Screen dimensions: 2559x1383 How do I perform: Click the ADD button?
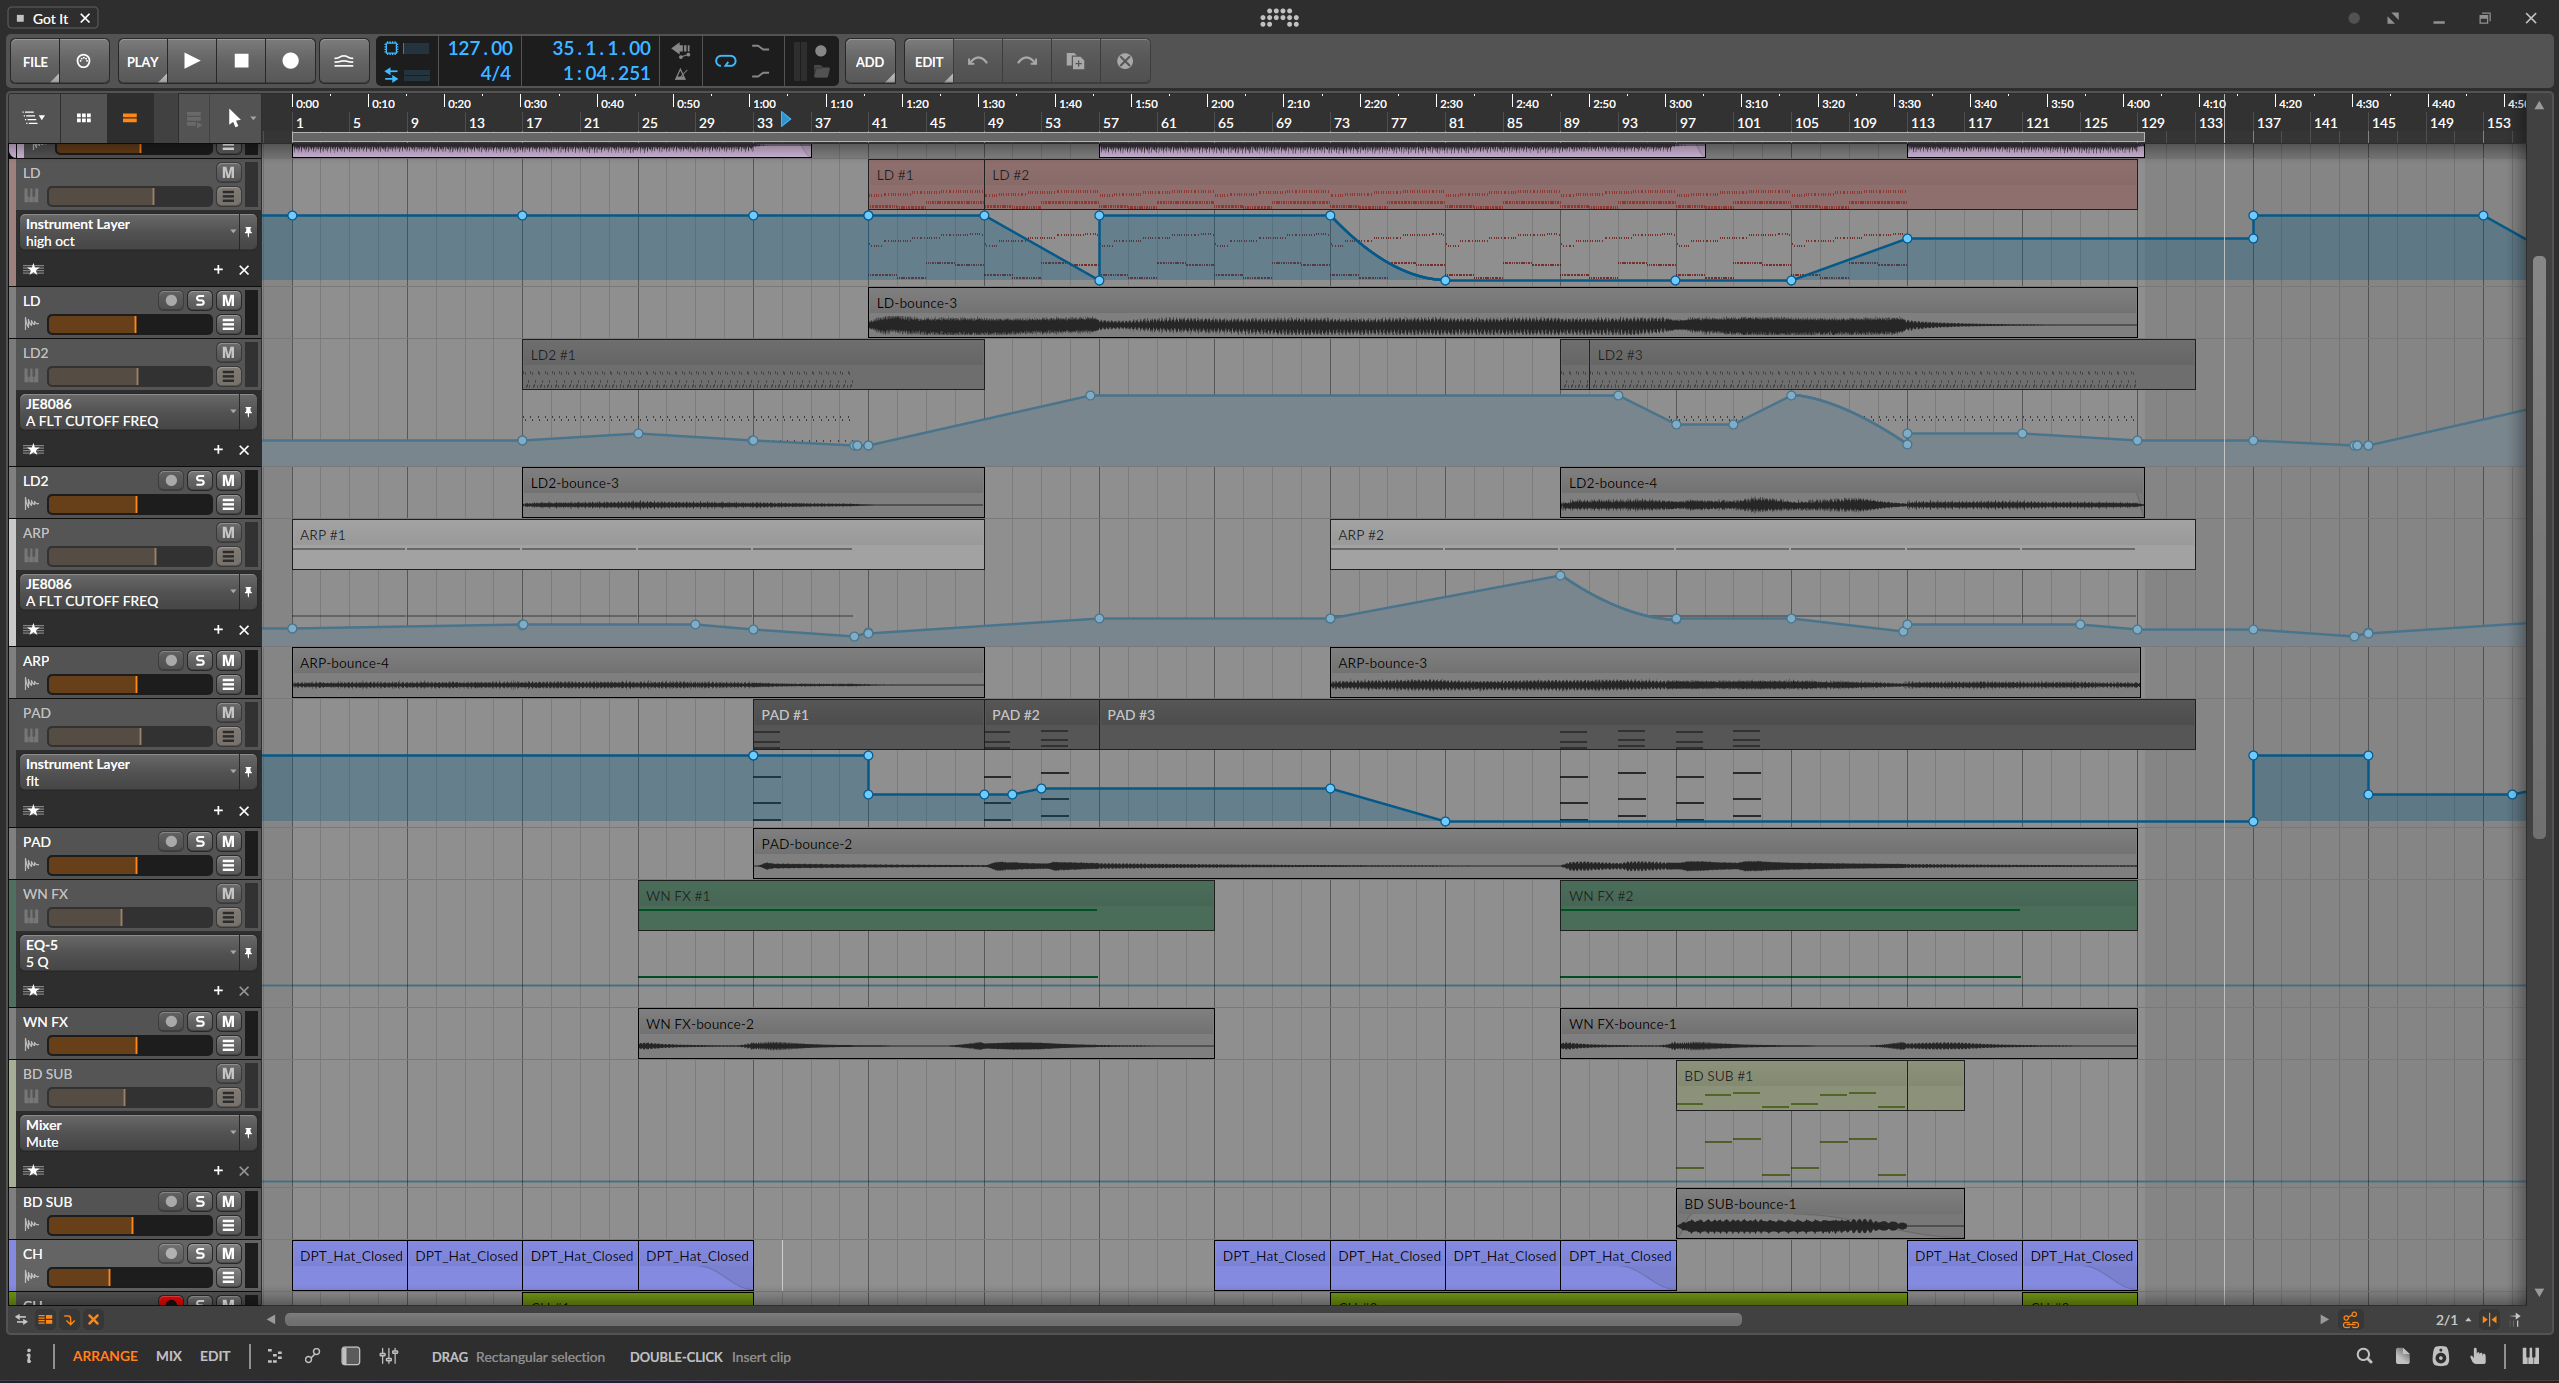[869, 61]
